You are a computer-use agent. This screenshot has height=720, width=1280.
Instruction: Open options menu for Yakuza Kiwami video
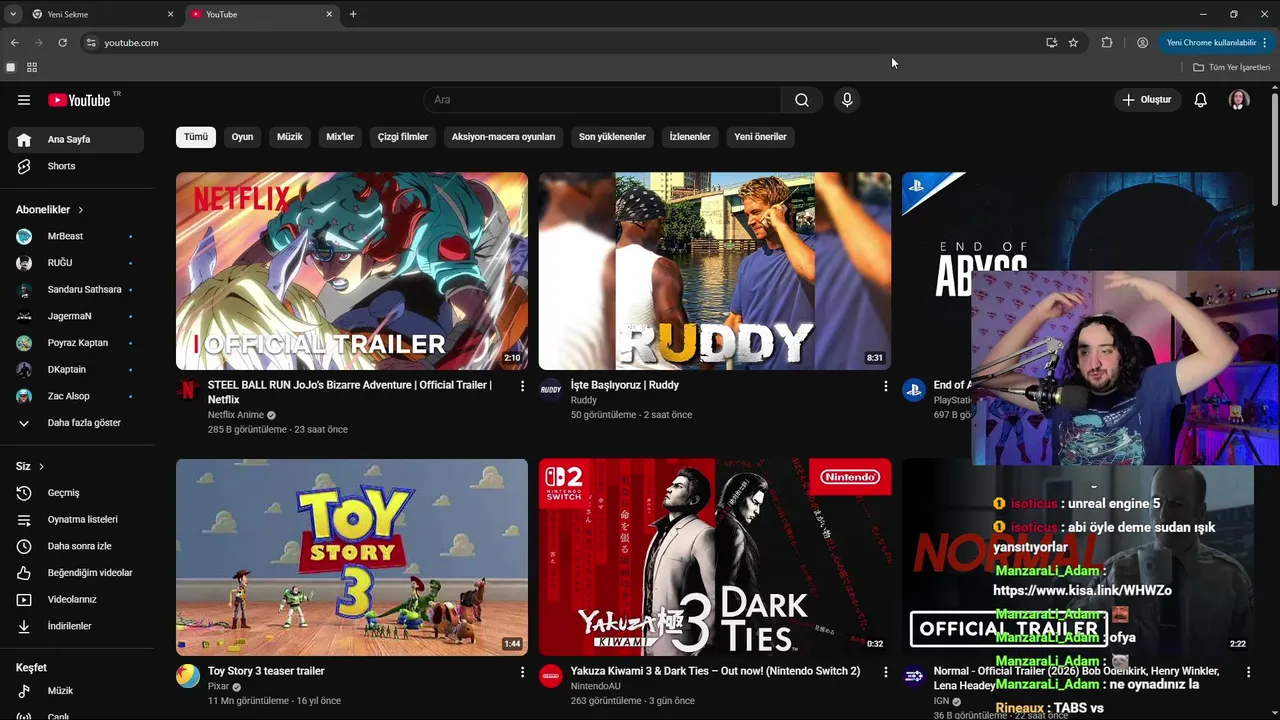click(885, 672)
